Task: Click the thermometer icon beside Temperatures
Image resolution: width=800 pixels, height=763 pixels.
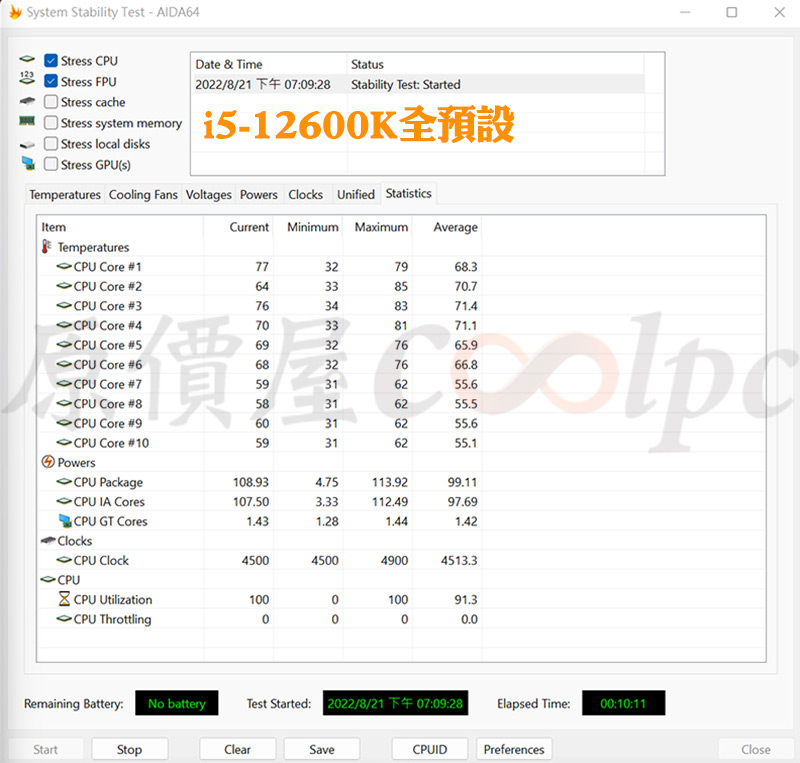Action: [x=46, y=247]
